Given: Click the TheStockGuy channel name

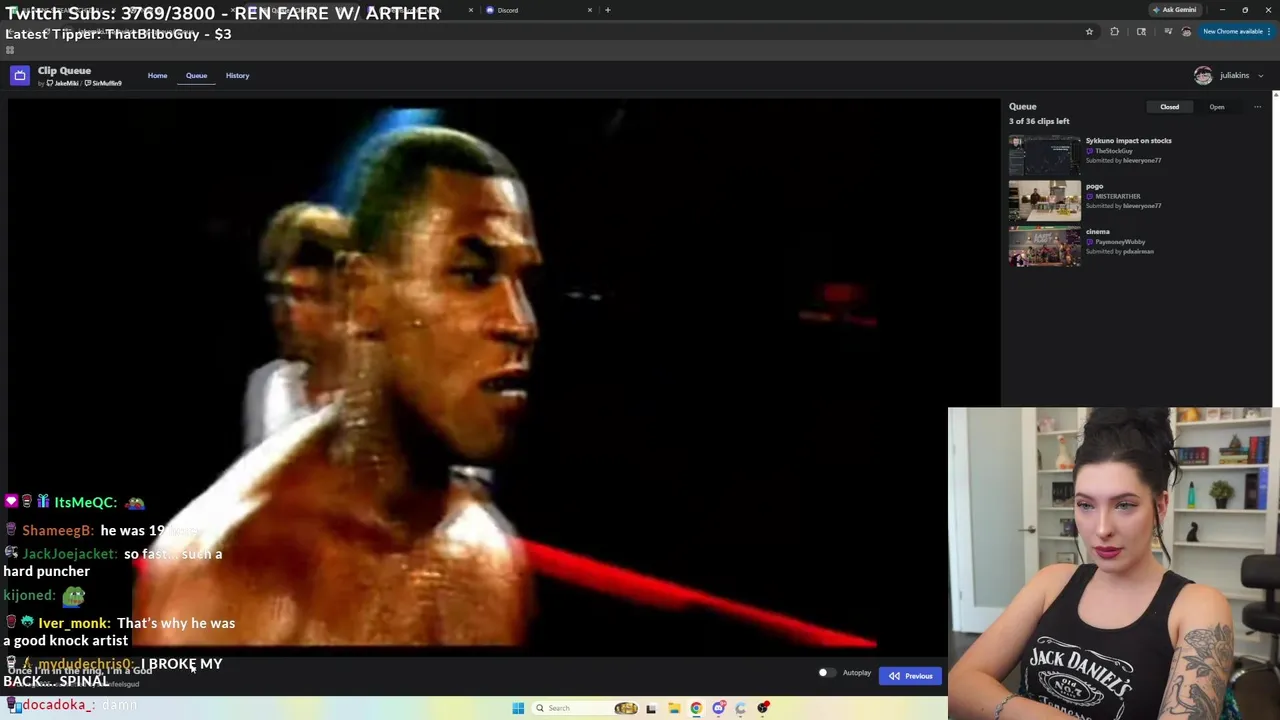Looking at the screenshot, I should 1113,151.
